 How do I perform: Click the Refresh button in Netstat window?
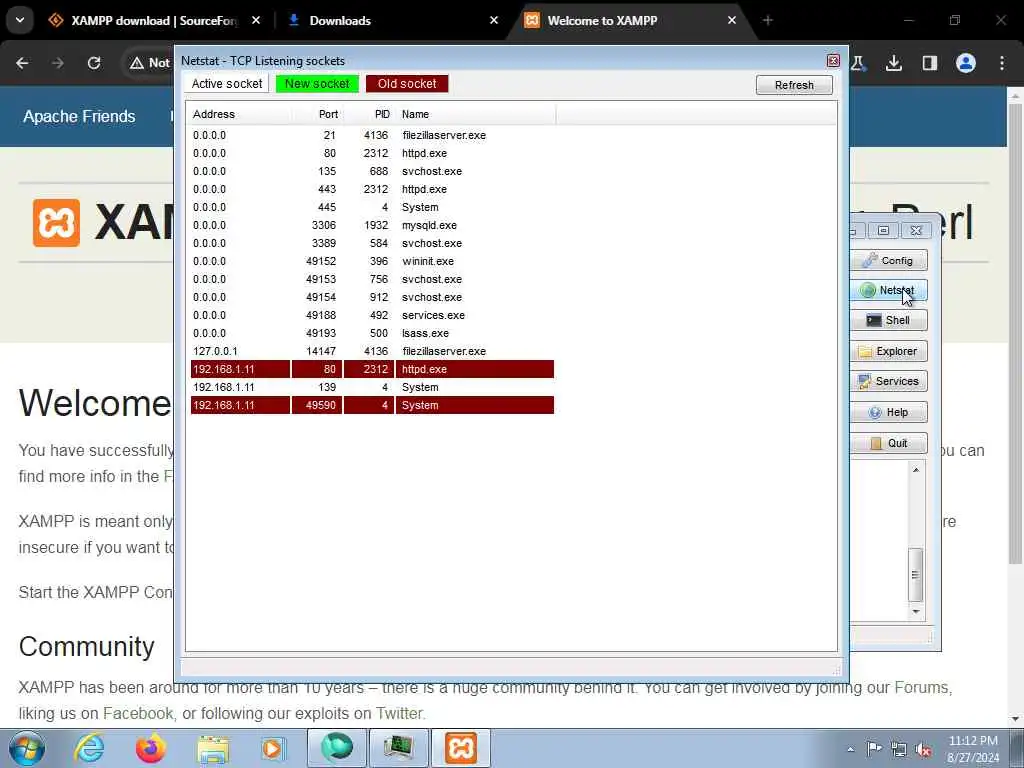[793, 85]
